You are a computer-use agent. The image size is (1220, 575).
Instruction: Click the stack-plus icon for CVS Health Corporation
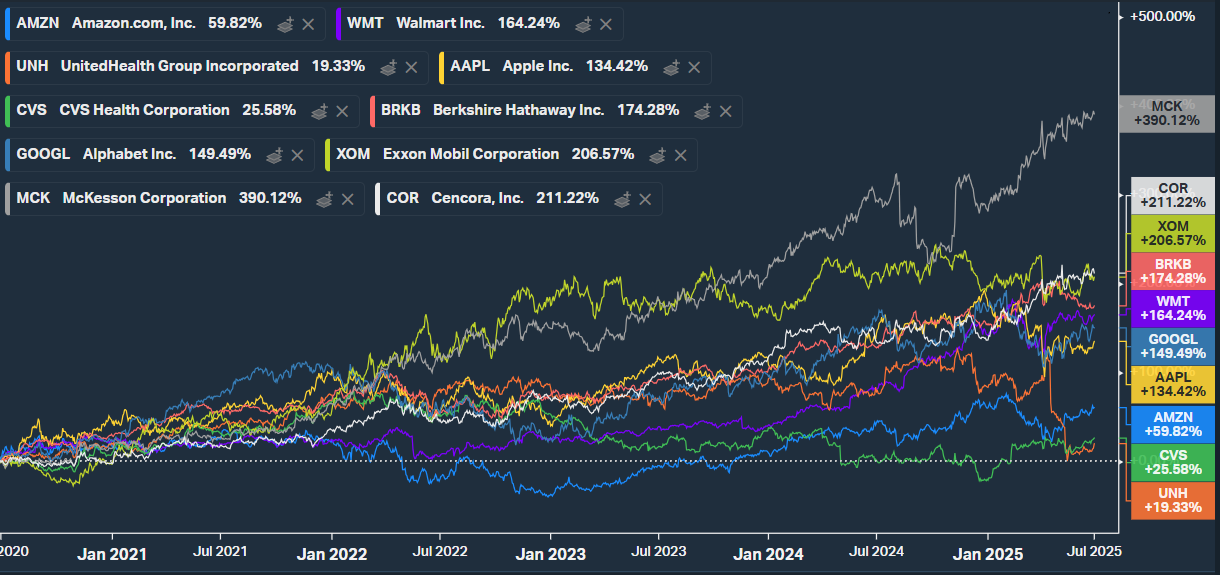pyautogui.click(x=320, y=111)
